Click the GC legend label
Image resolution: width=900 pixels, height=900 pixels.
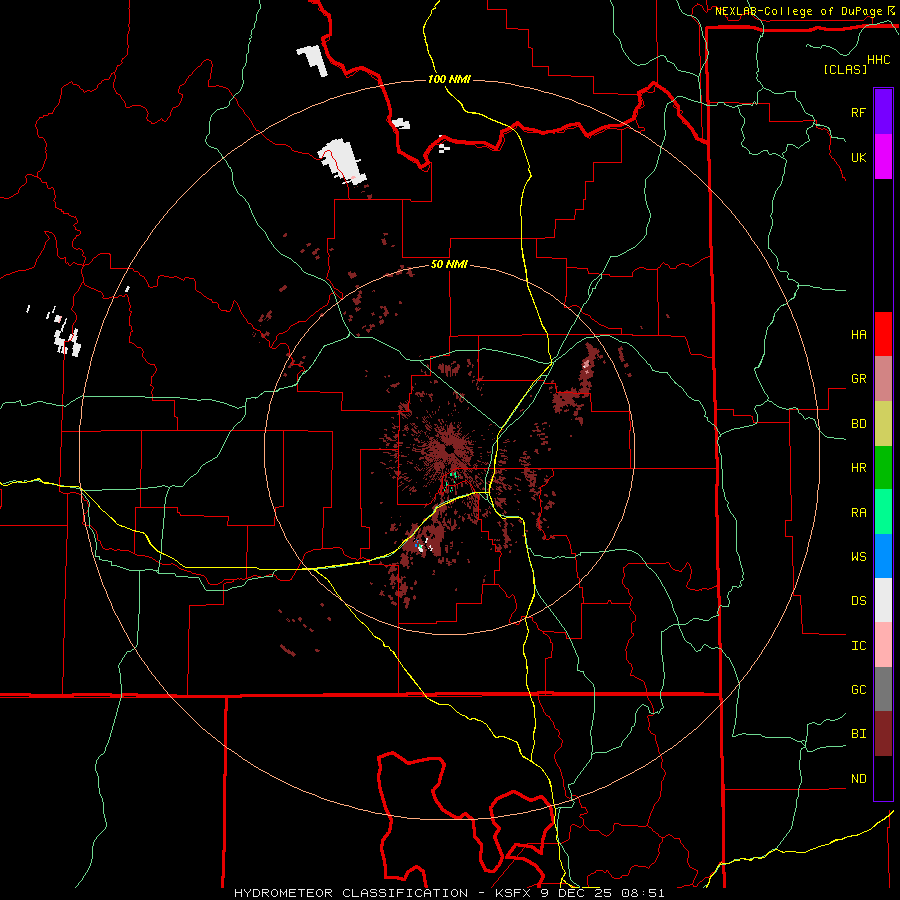(858, 690)
